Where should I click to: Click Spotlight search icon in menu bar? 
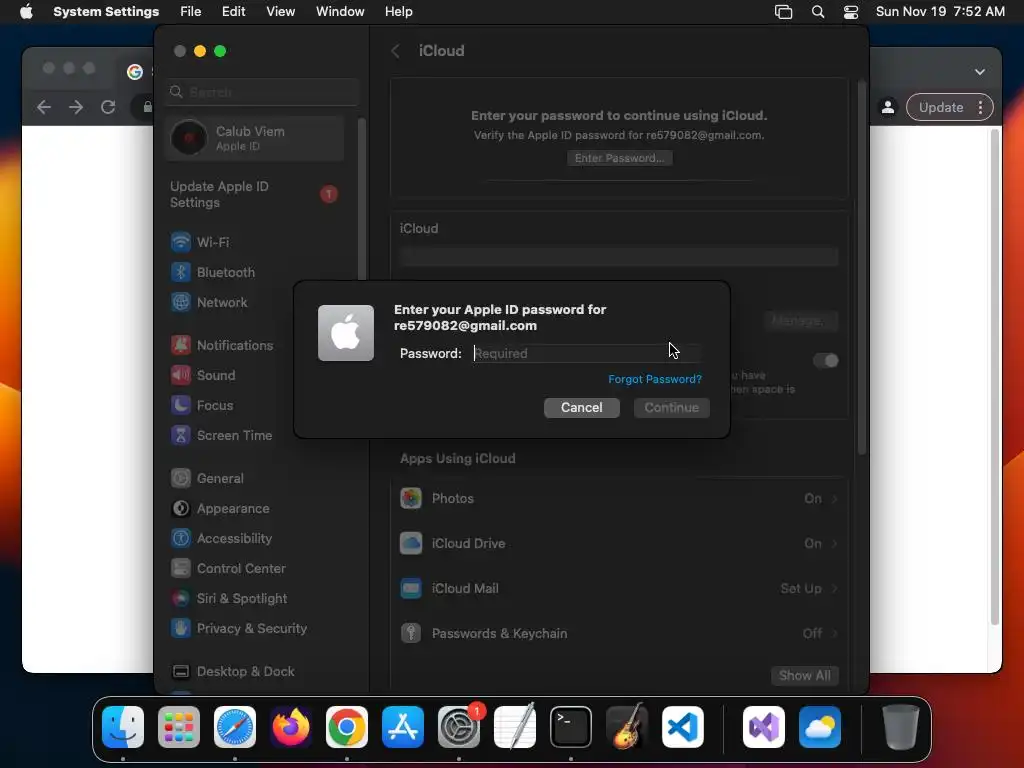coord(818,12)
